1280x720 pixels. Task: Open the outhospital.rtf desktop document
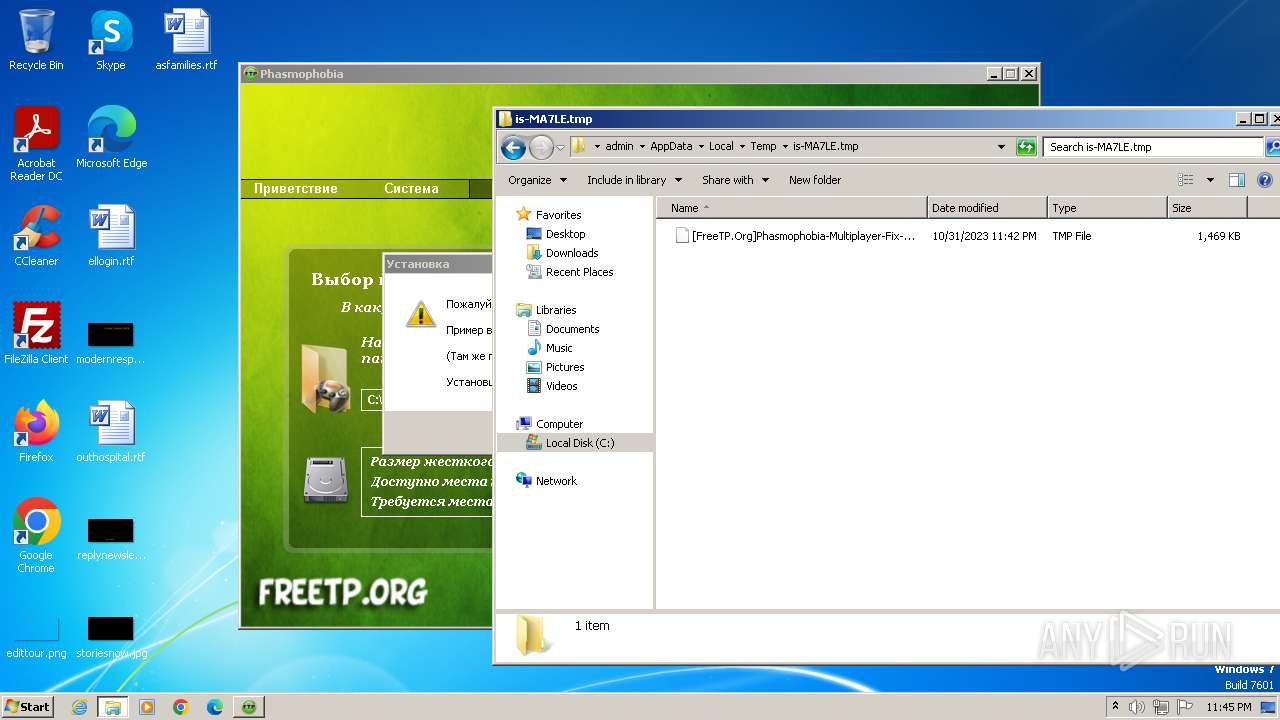coord(111,432)
